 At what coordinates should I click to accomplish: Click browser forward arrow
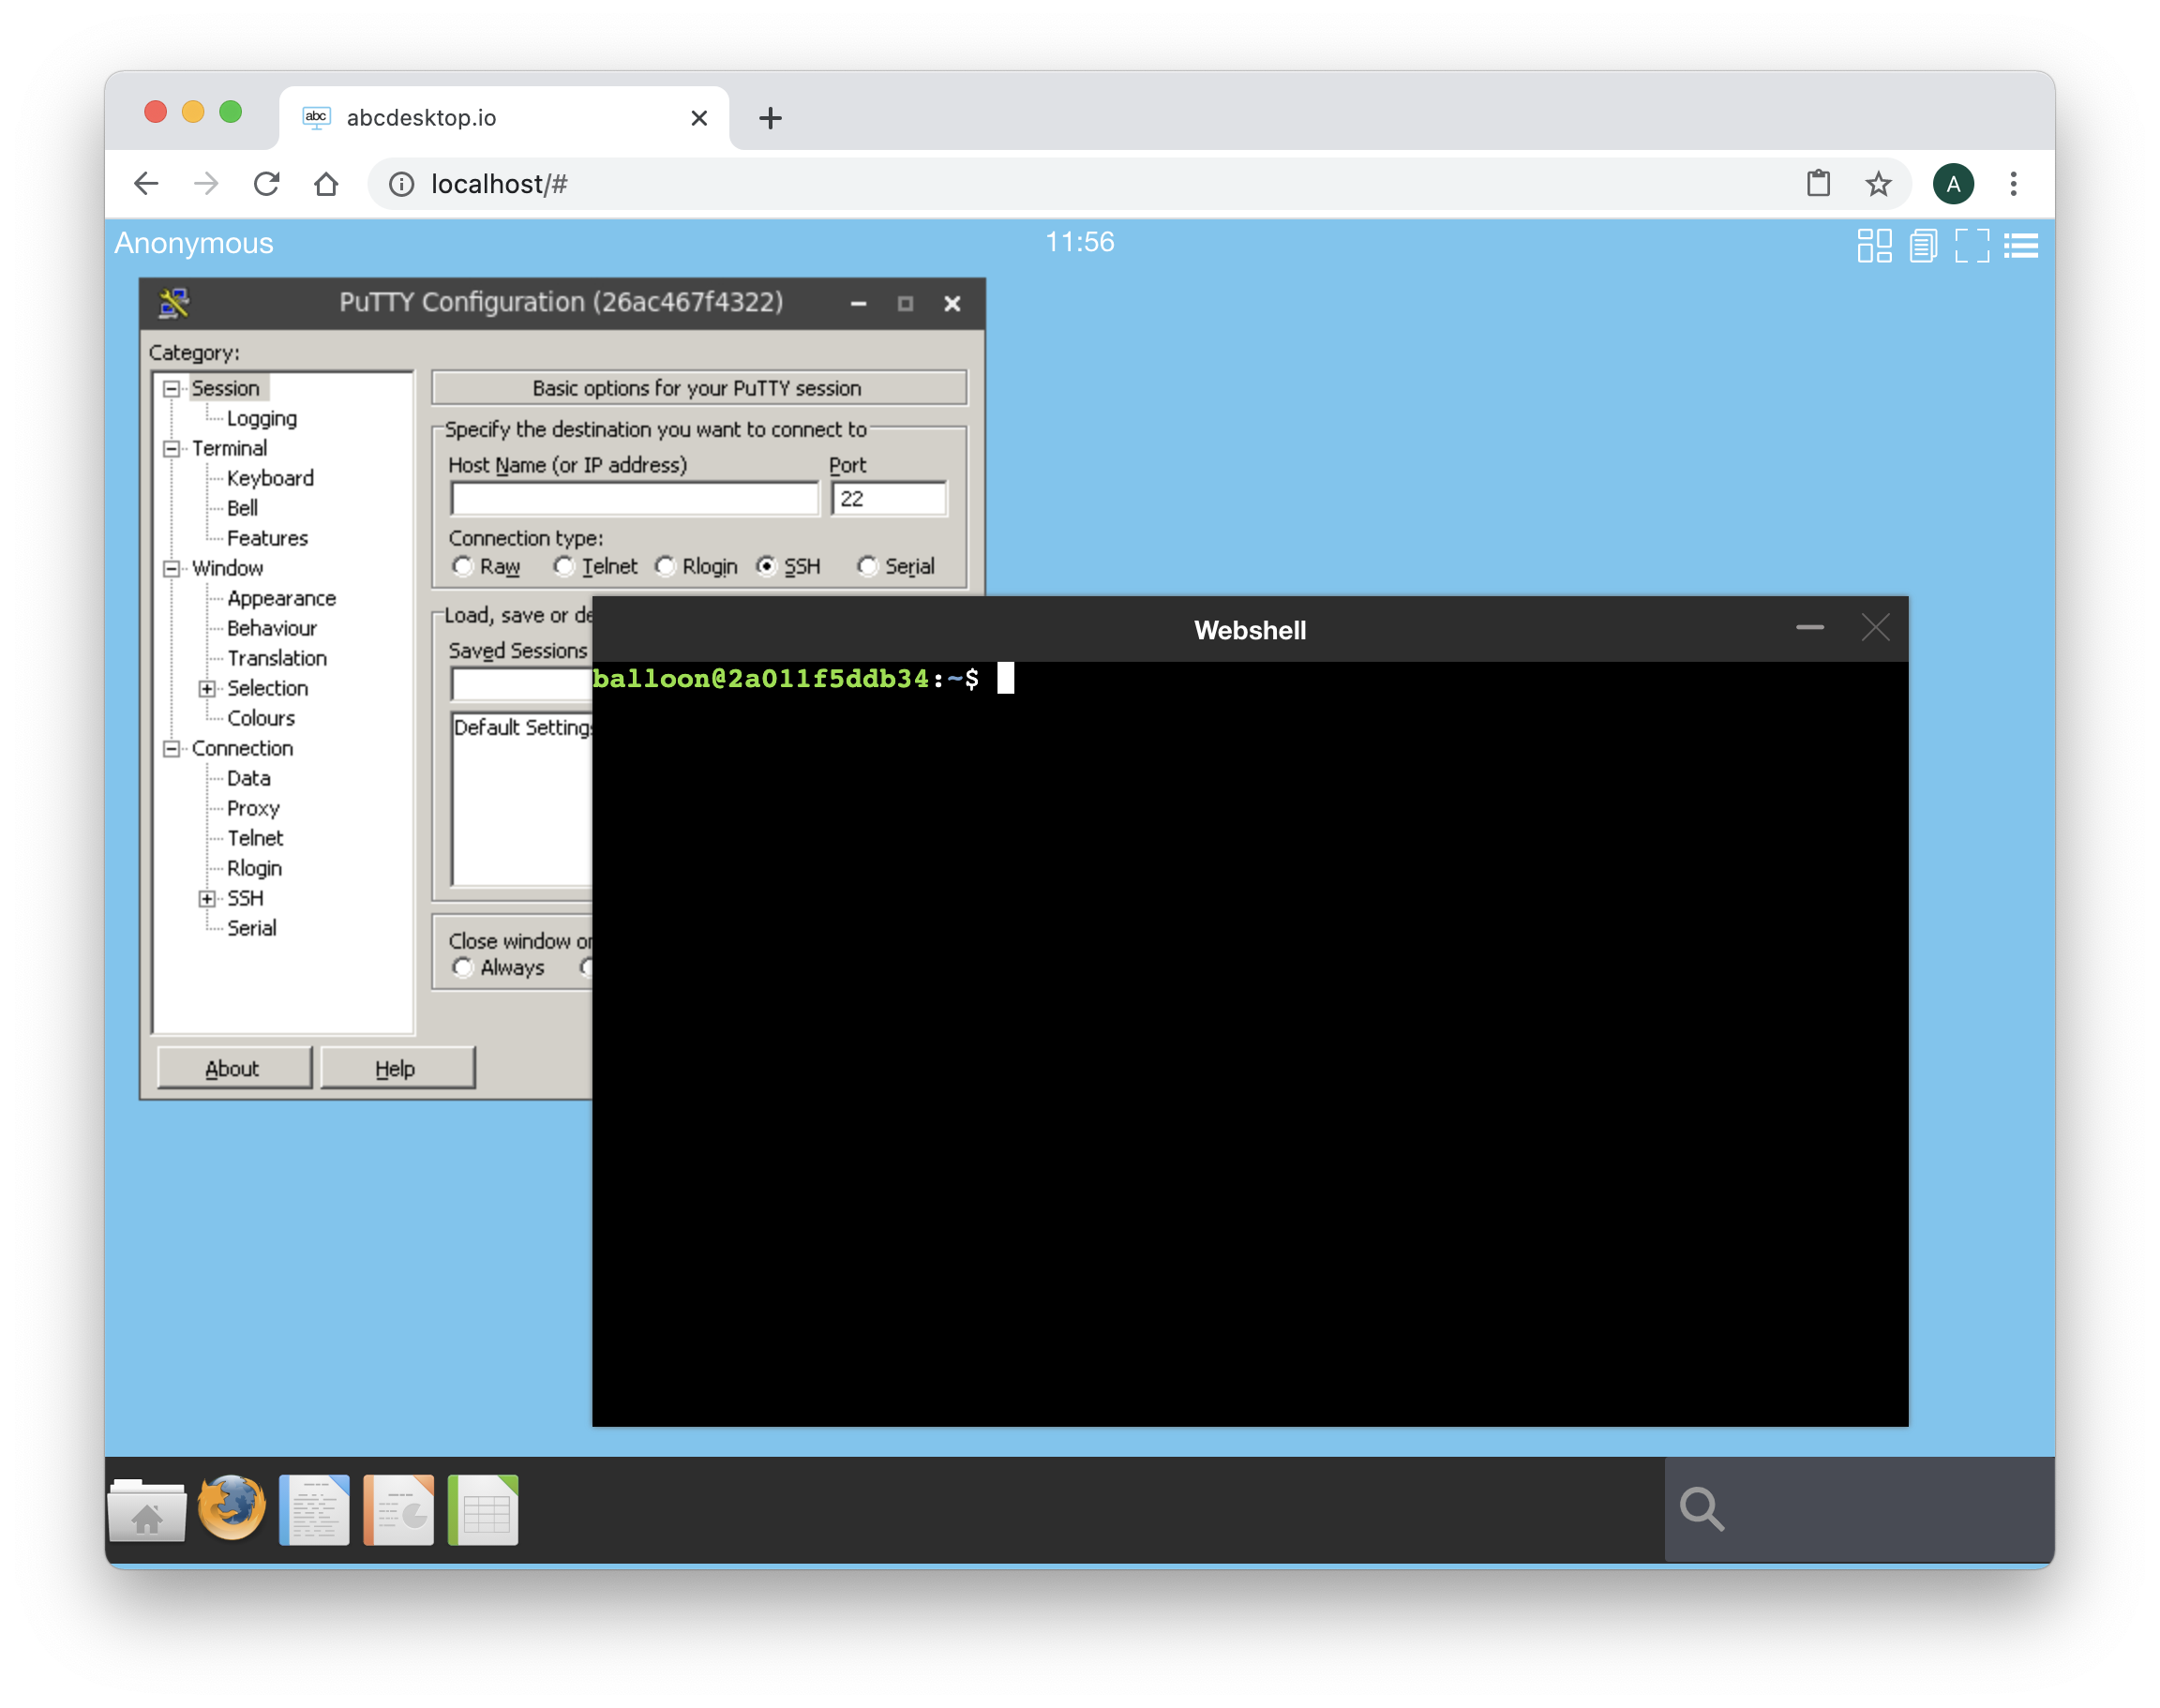pos(206,184)
